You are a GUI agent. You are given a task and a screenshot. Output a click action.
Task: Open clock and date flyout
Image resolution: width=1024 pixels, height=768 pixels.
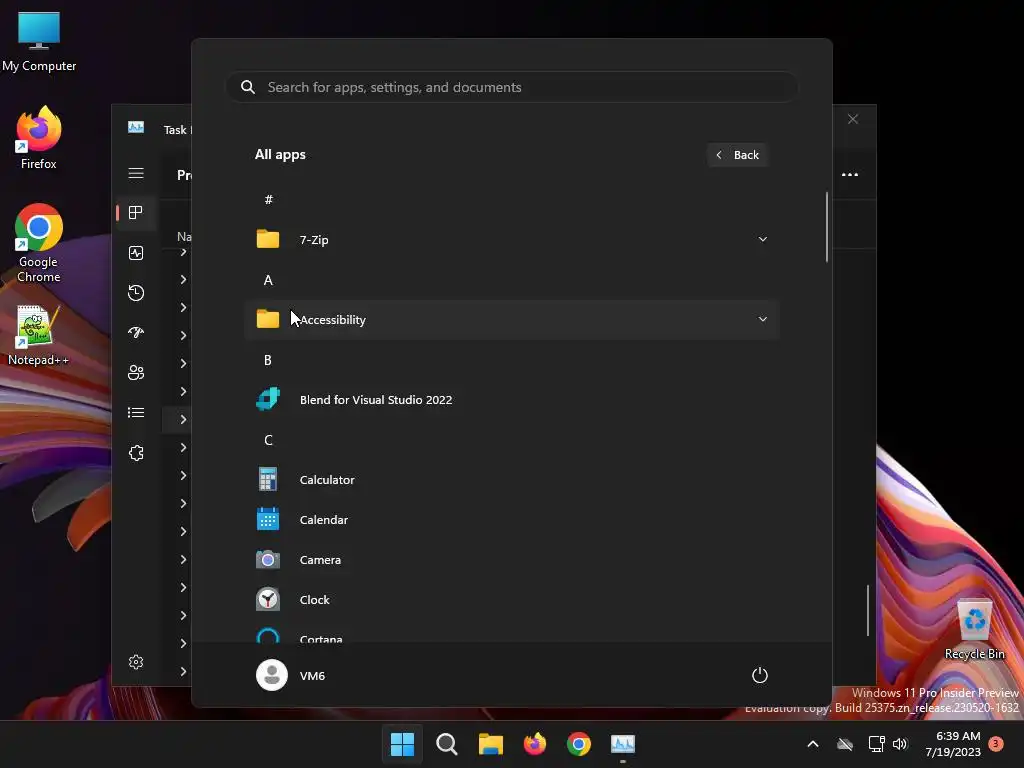click(953, 744)
